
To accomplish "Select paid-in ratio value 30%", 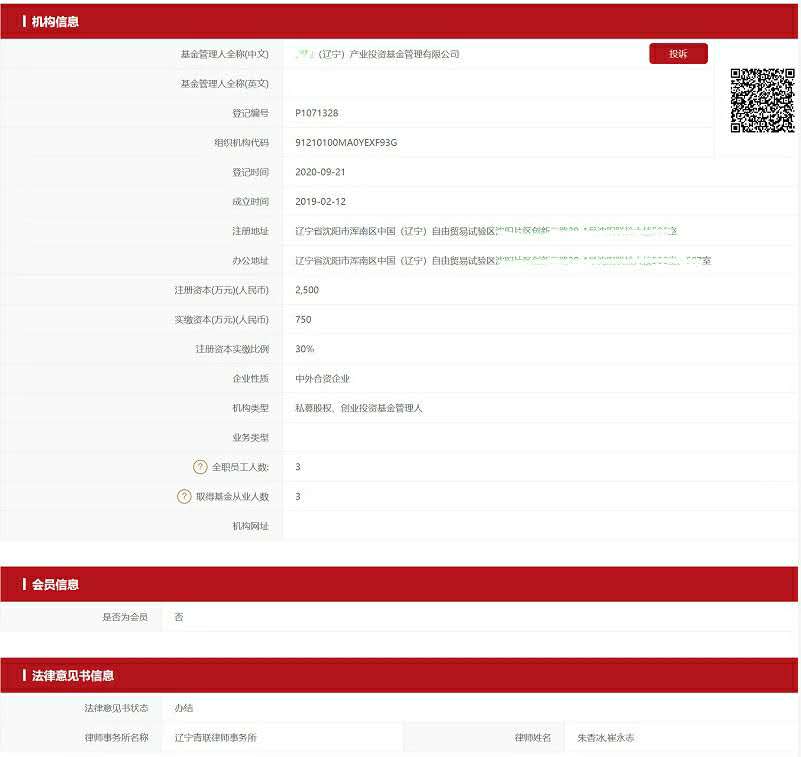I will 304,349.
